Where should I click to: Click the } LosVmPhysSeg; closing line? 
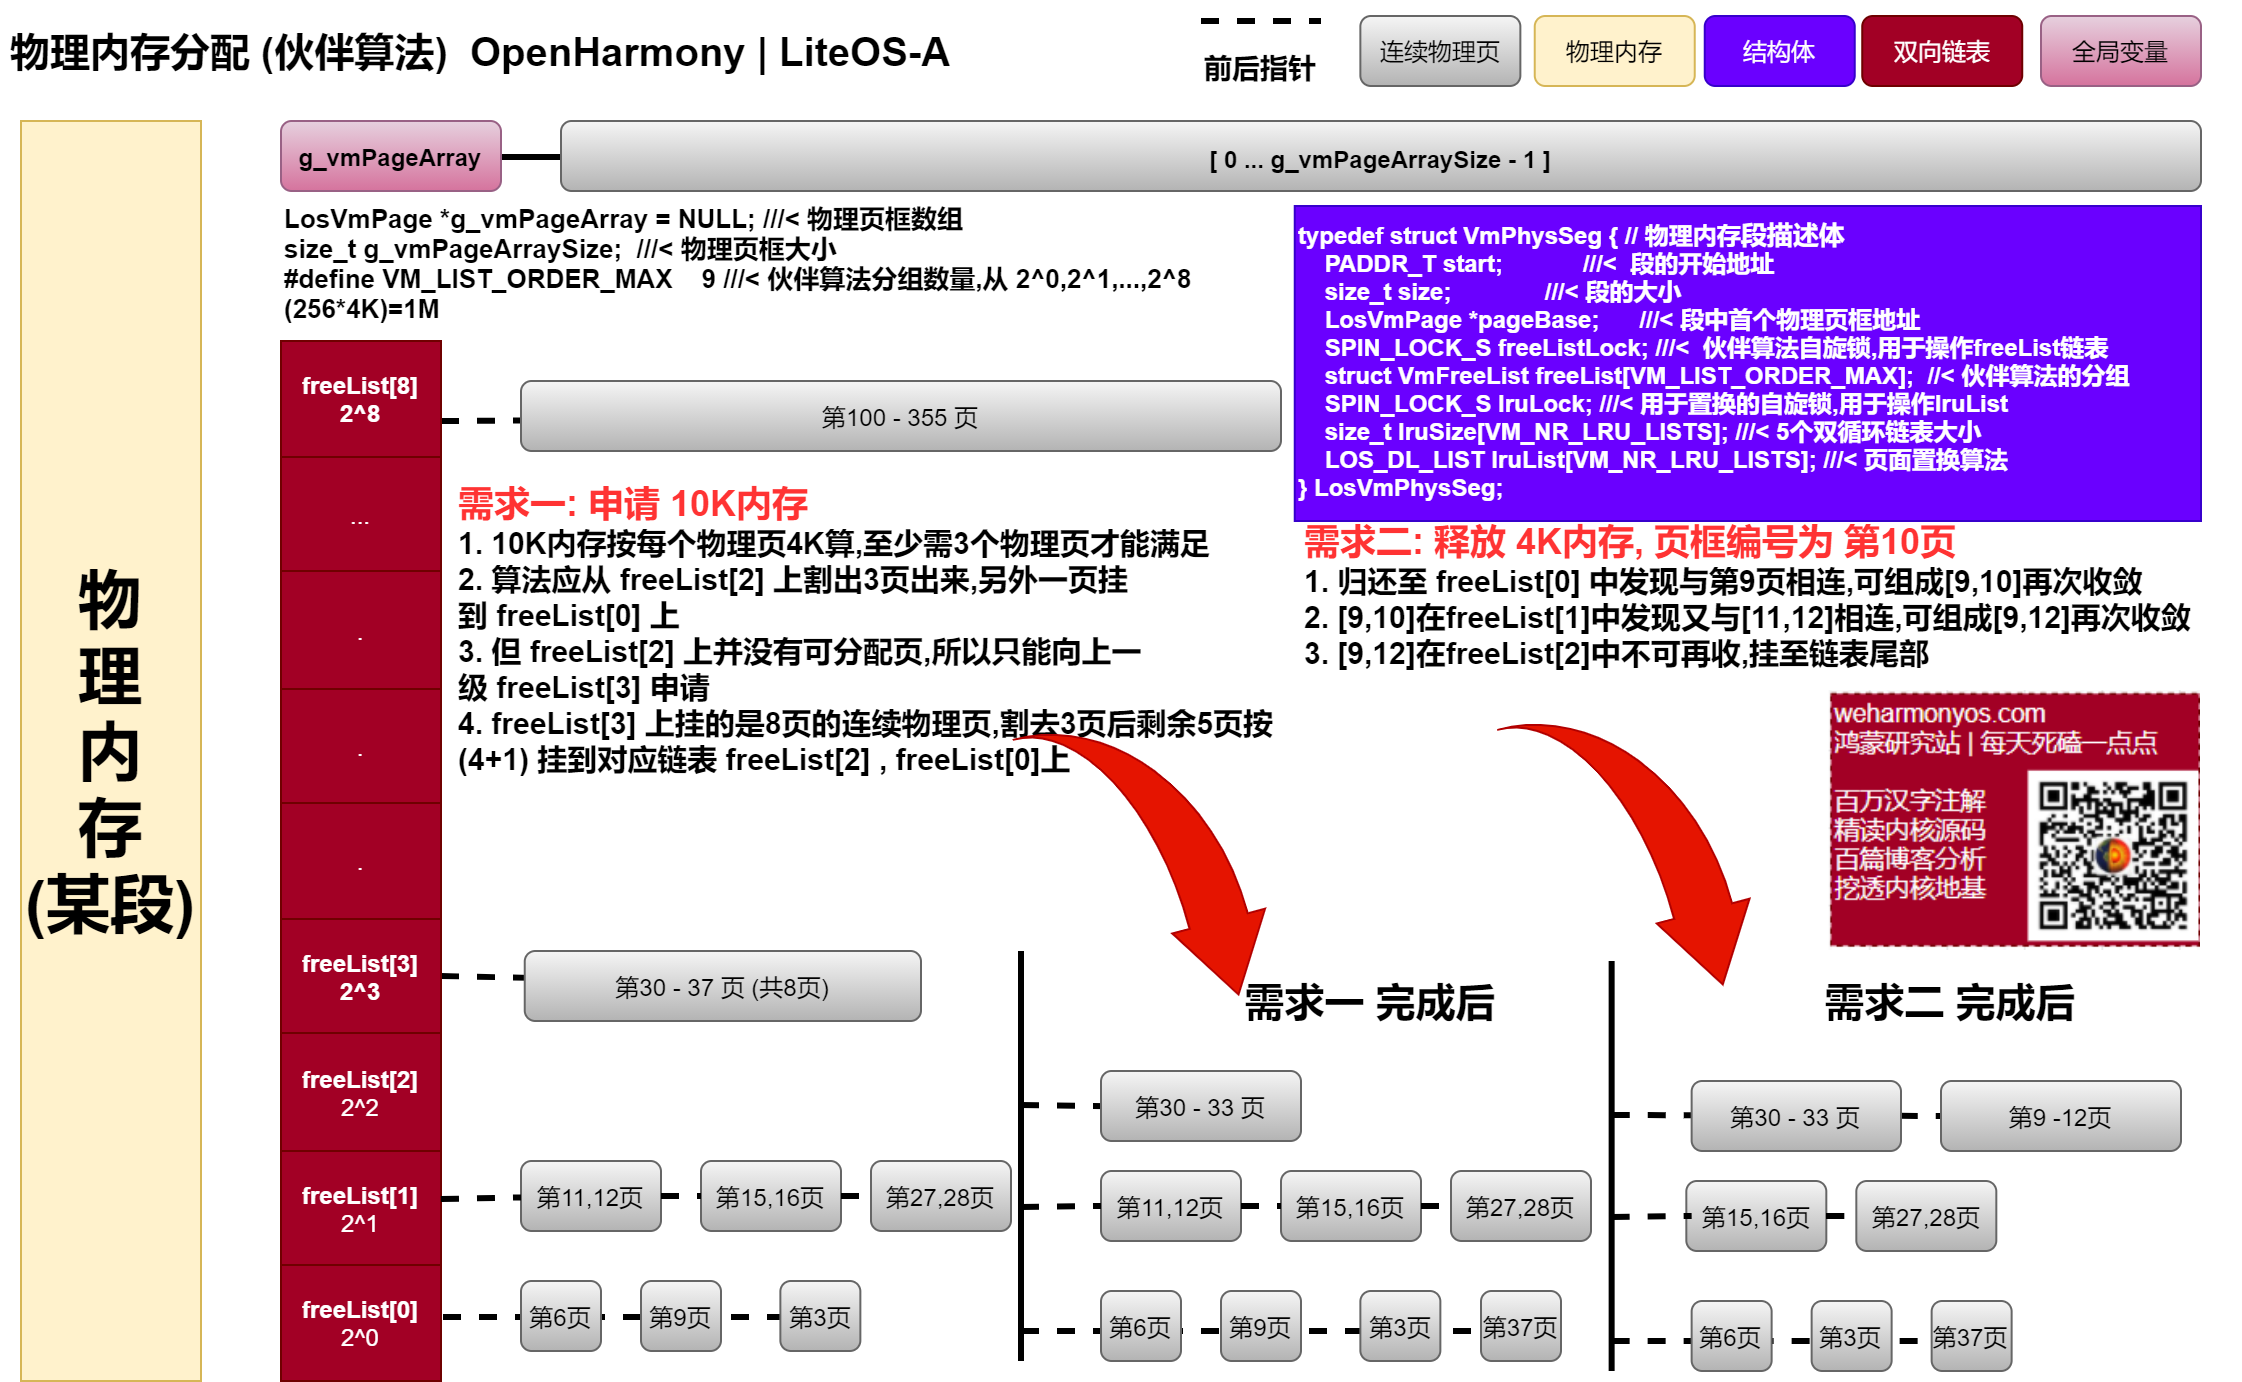(1400, 487)
